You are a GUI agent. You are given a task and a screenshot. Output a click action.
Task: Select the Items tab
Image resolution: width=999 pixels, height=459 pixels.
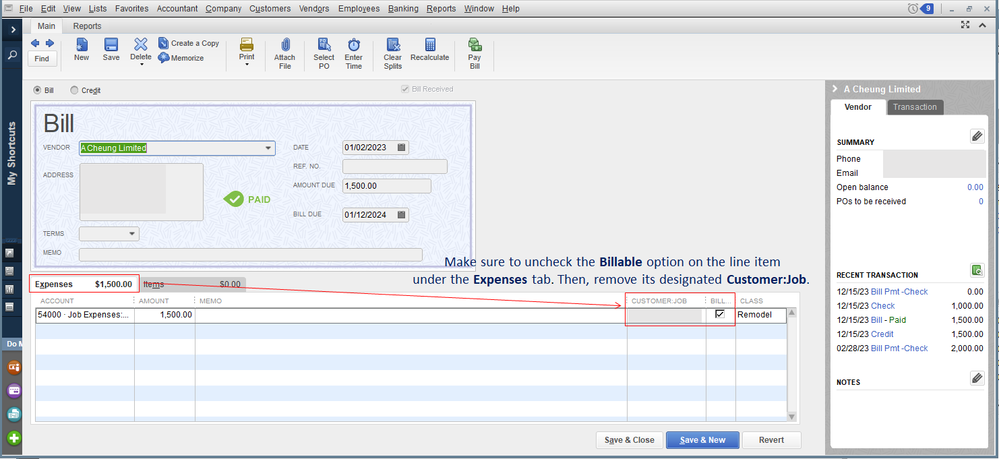(192, 284)
